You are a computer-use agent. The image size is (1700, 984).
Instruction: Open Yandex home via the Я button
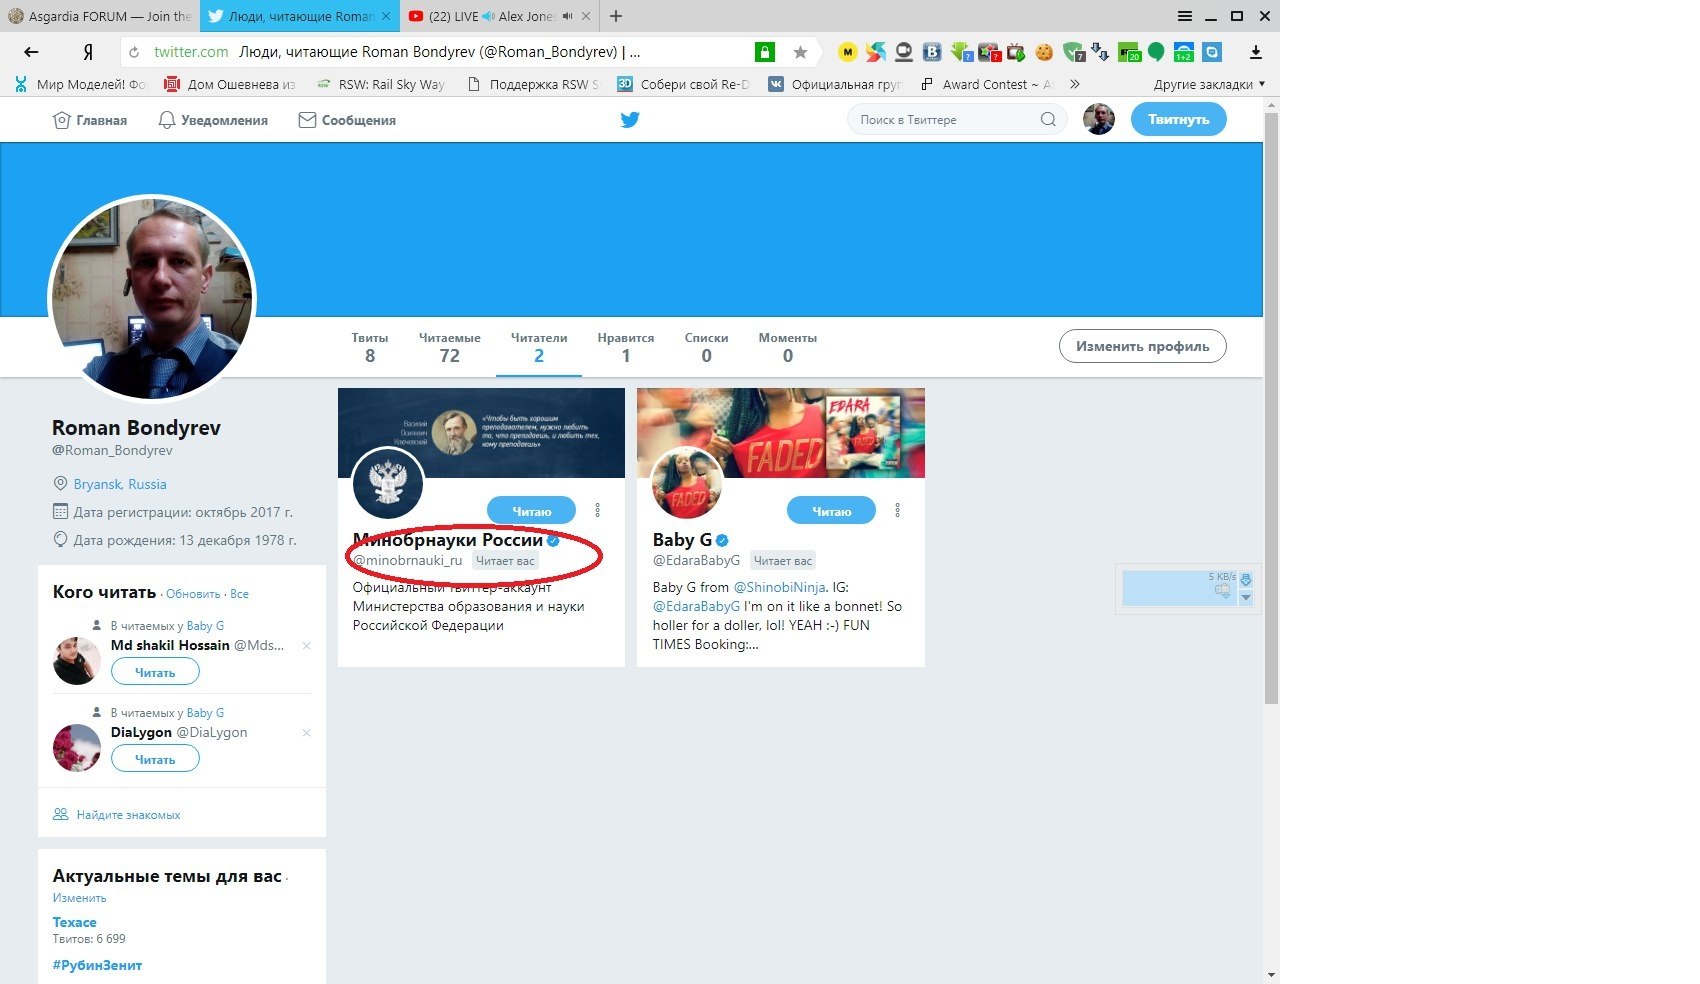click(88, 52)
